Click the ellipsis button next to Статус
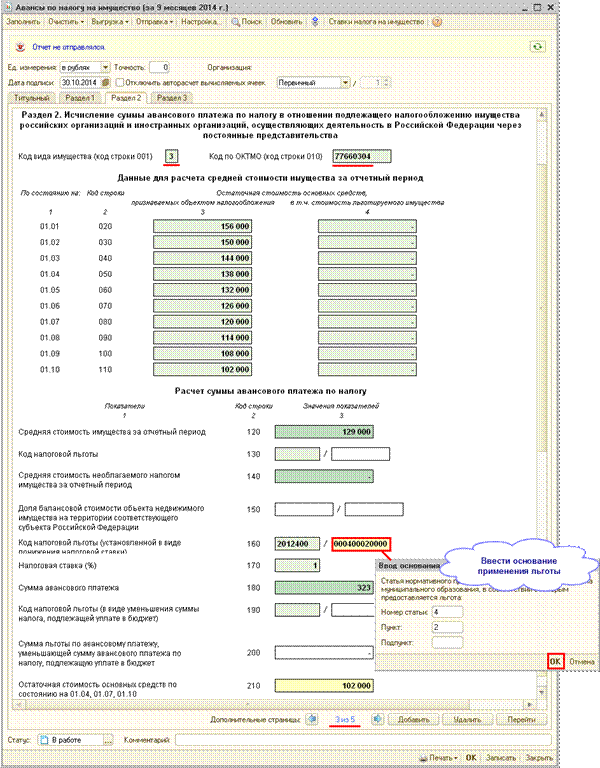 108,740
